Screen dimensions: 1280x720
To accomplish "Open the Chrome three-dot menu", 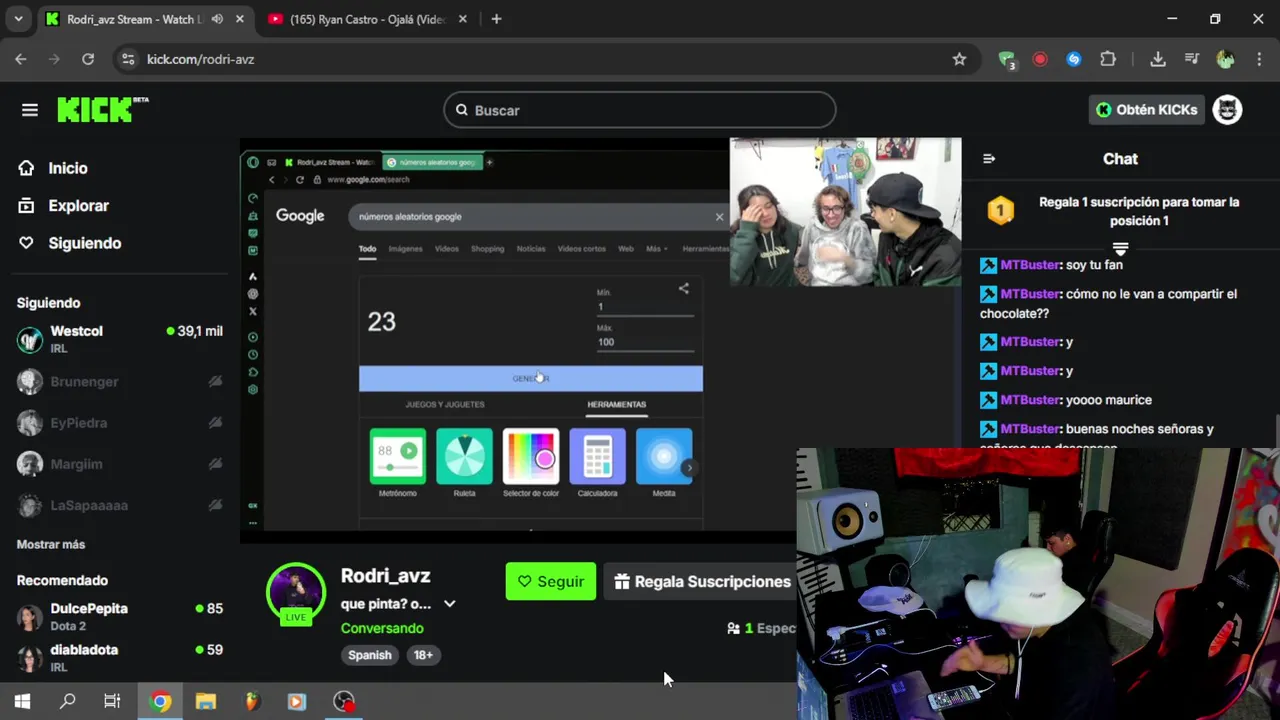I will click(1258, 59).
